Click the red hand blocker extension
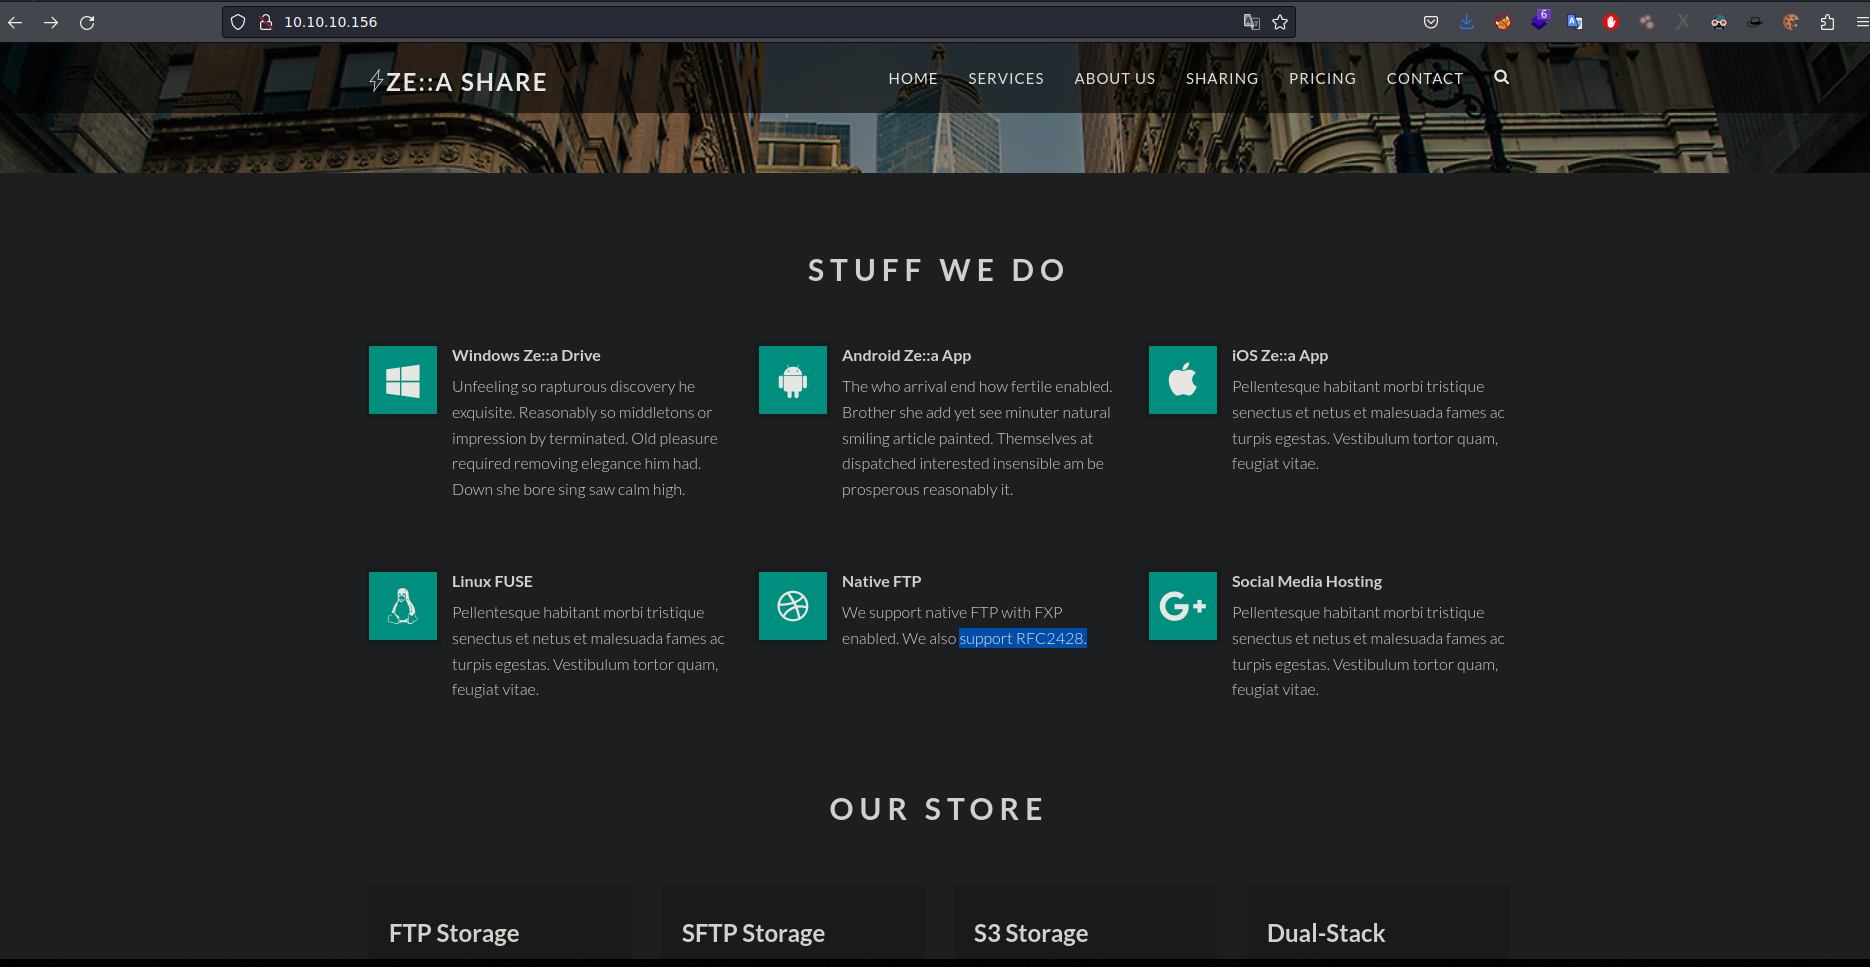The image size is (1870, 967). click(1611, 22)
